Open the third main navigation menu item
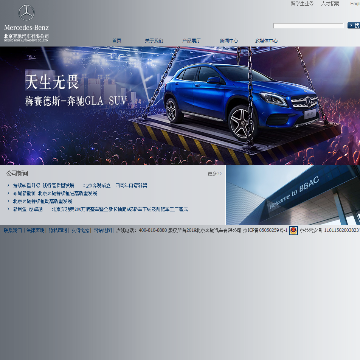 (x=191, y=41)
